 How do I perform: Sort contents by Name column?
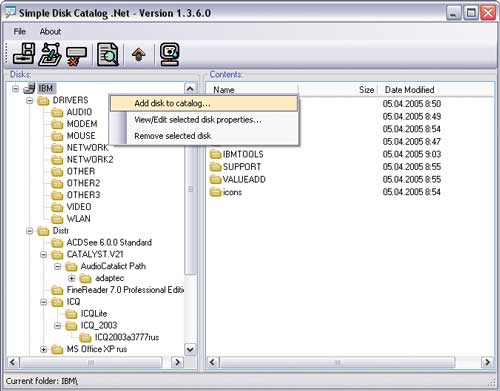[x=252, y=90]
